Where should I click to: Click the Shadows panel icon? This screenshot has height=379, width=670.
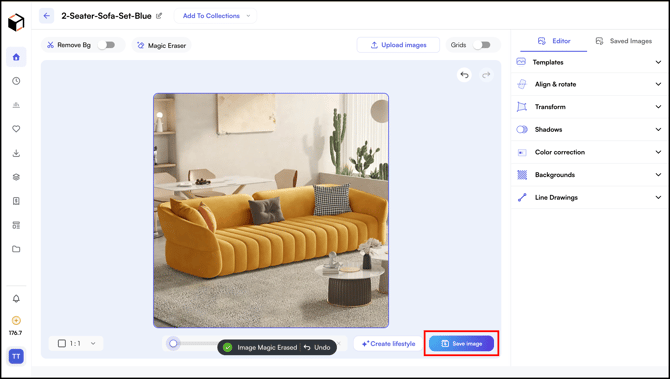coord(522,129)
